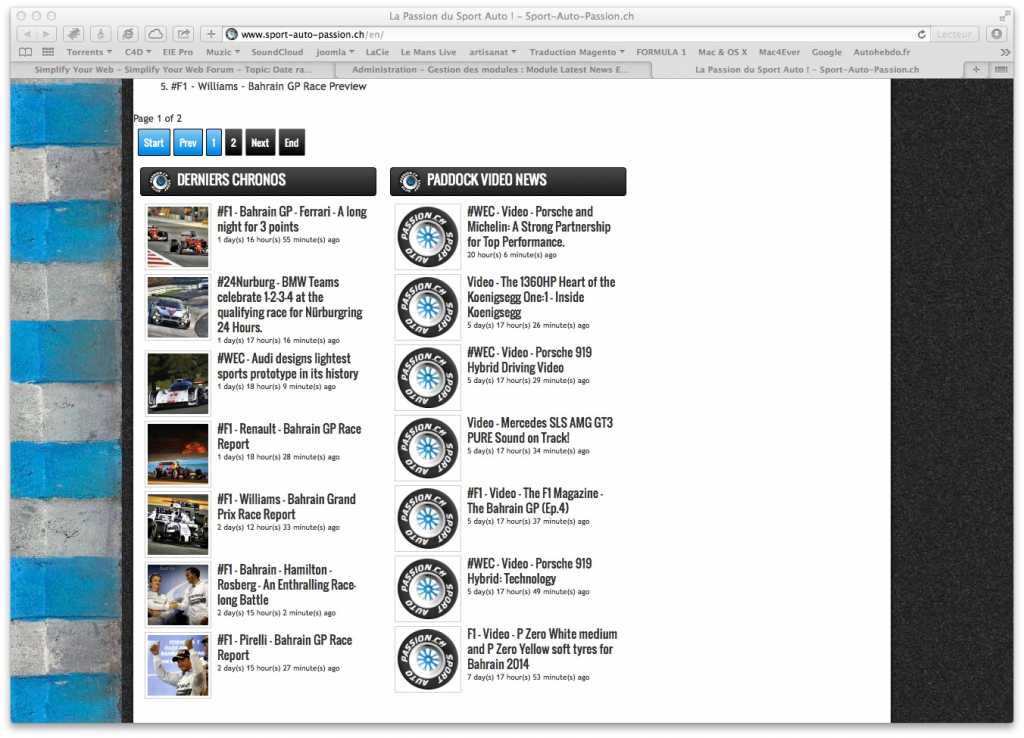Go to page 2 in pagination
This screenshot has width=1024, height=738.
pos(233,143)
